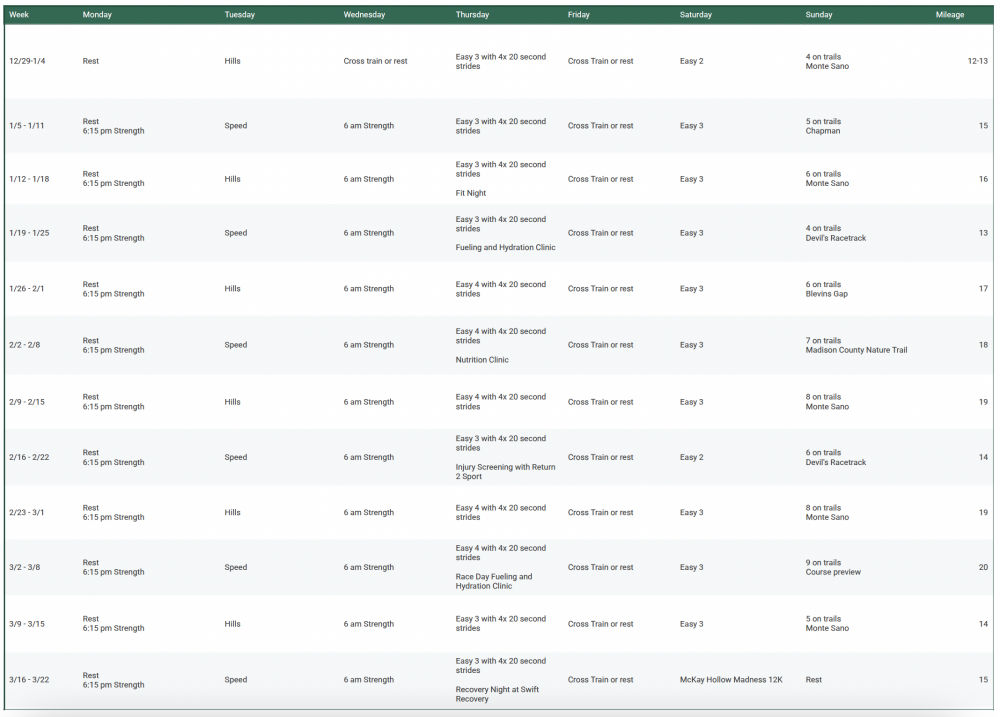
Task: Select the McKay Hollow Madness 12K cell
Action: point(730,680)
